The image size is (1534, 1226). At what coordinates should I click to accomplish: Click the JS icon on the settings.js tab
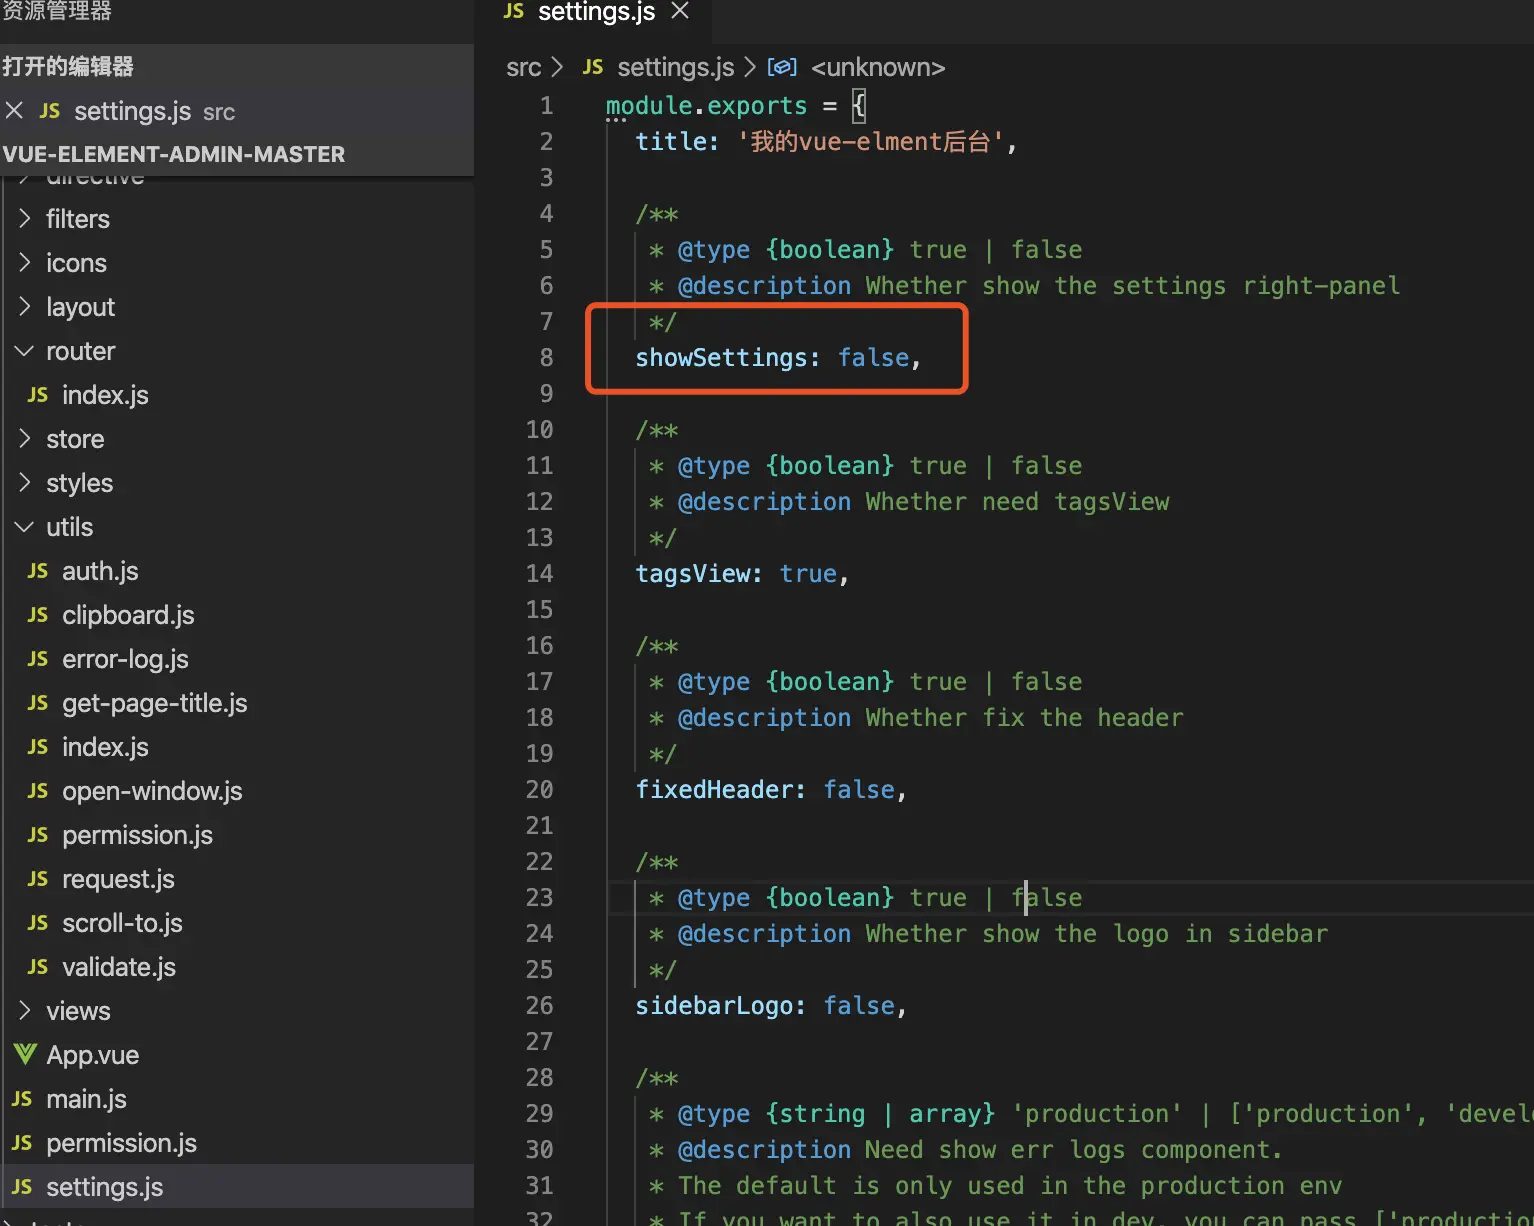point(514,11)
